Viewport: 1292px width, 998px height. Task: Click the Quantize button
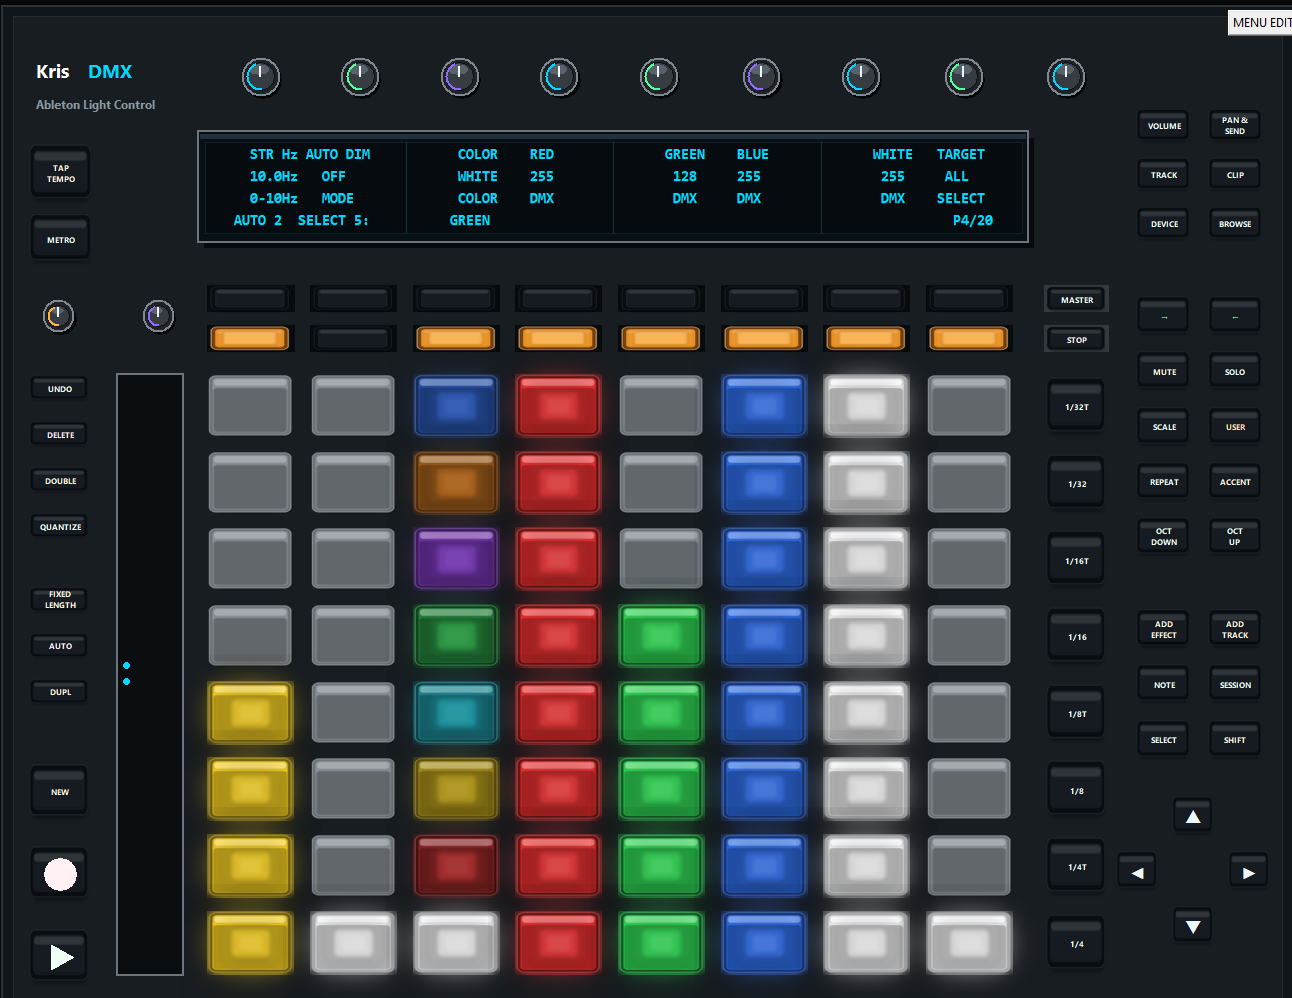pos(60,527)
